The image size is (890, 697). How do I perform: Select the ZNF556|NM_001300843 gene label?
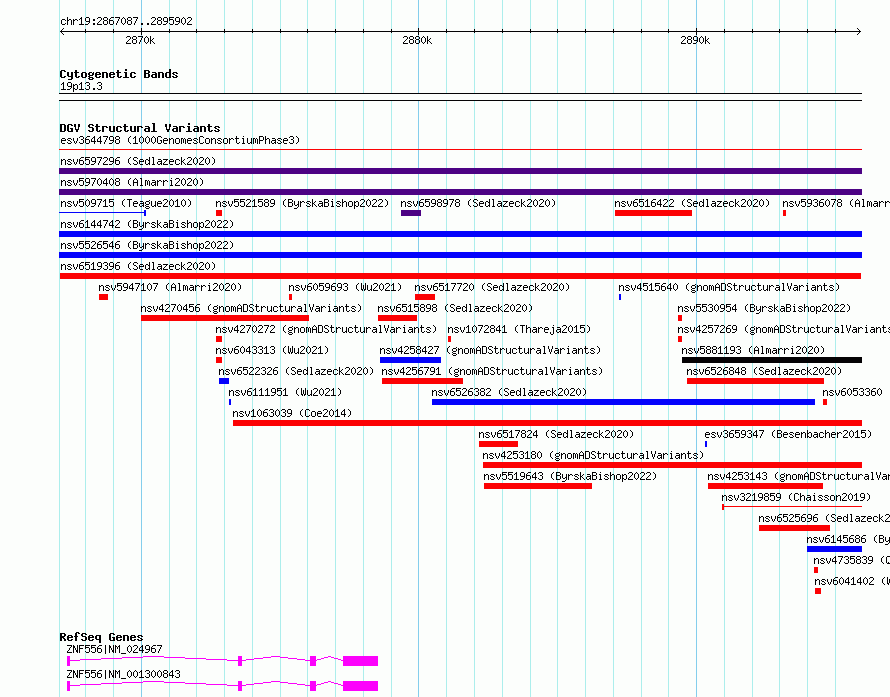124,674
